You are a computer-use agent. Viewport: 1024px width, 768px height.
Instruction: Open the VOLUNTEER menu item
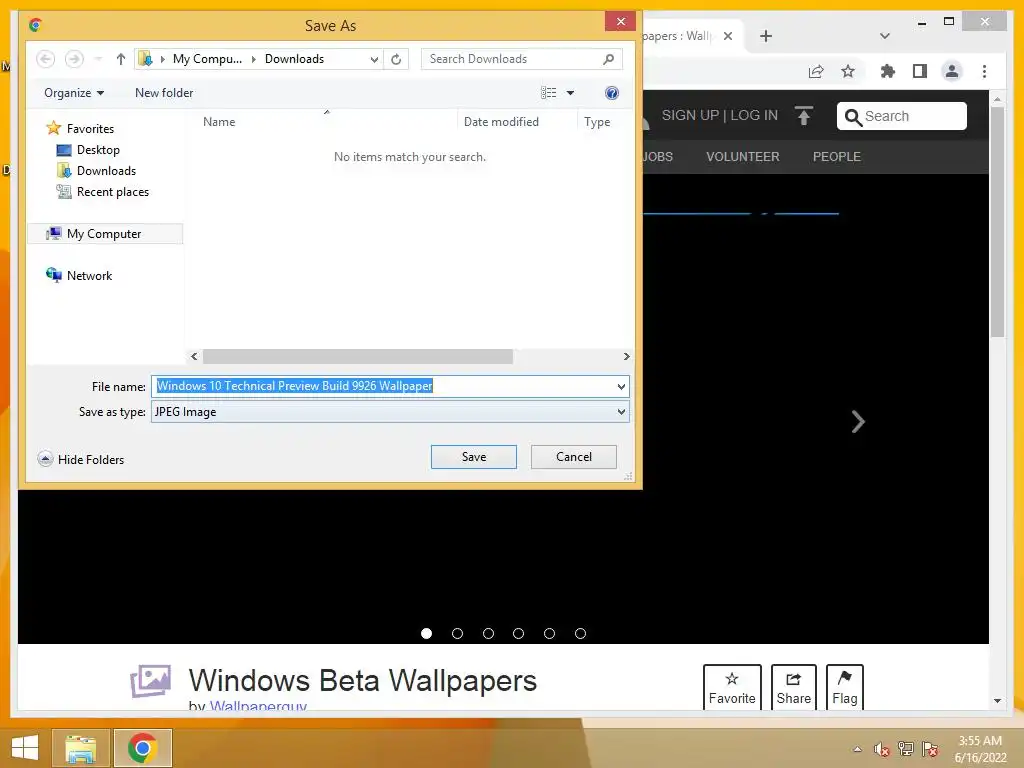tap(743, 157)
